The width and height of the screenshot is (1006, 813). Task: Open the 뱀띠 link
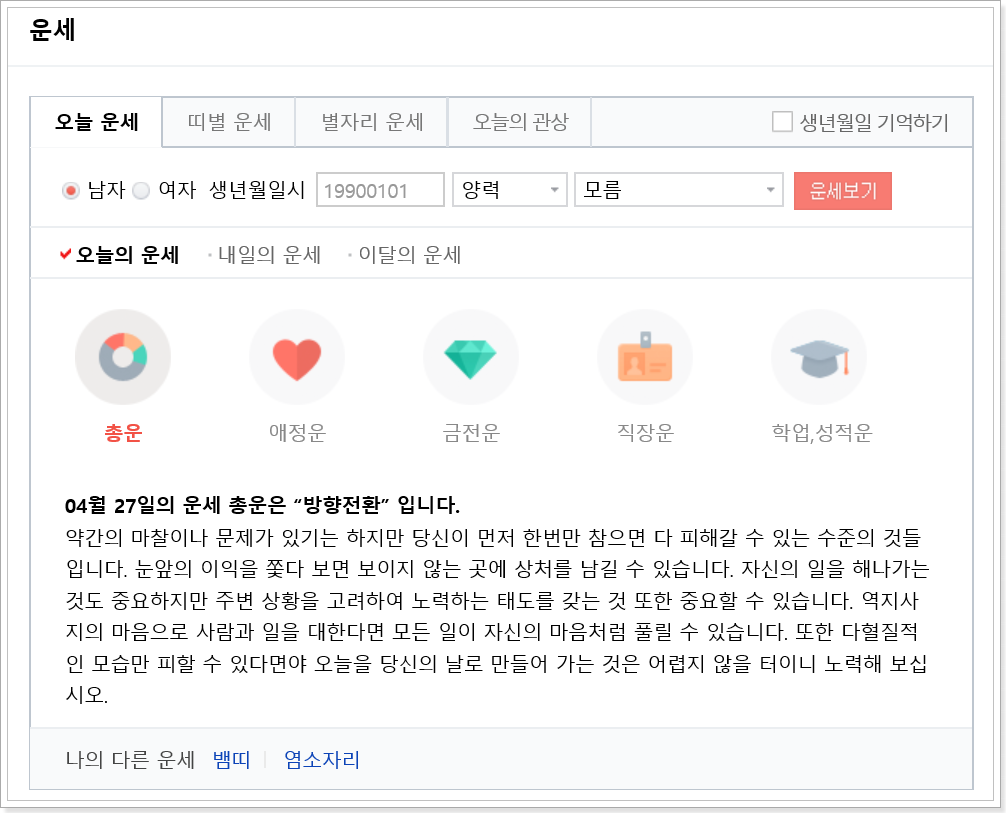tap(231, 760)
